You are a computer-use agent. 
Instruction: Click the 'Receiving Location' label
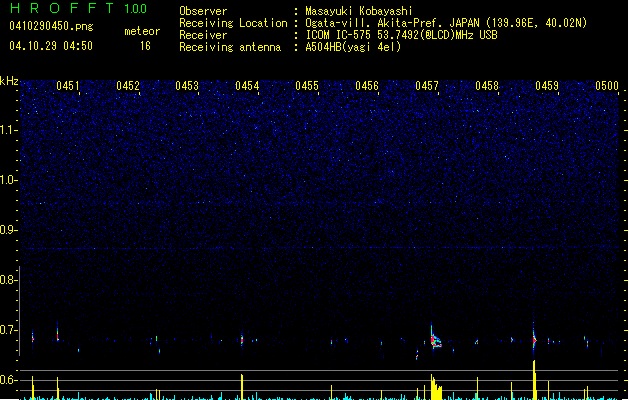tap(233, 23)
